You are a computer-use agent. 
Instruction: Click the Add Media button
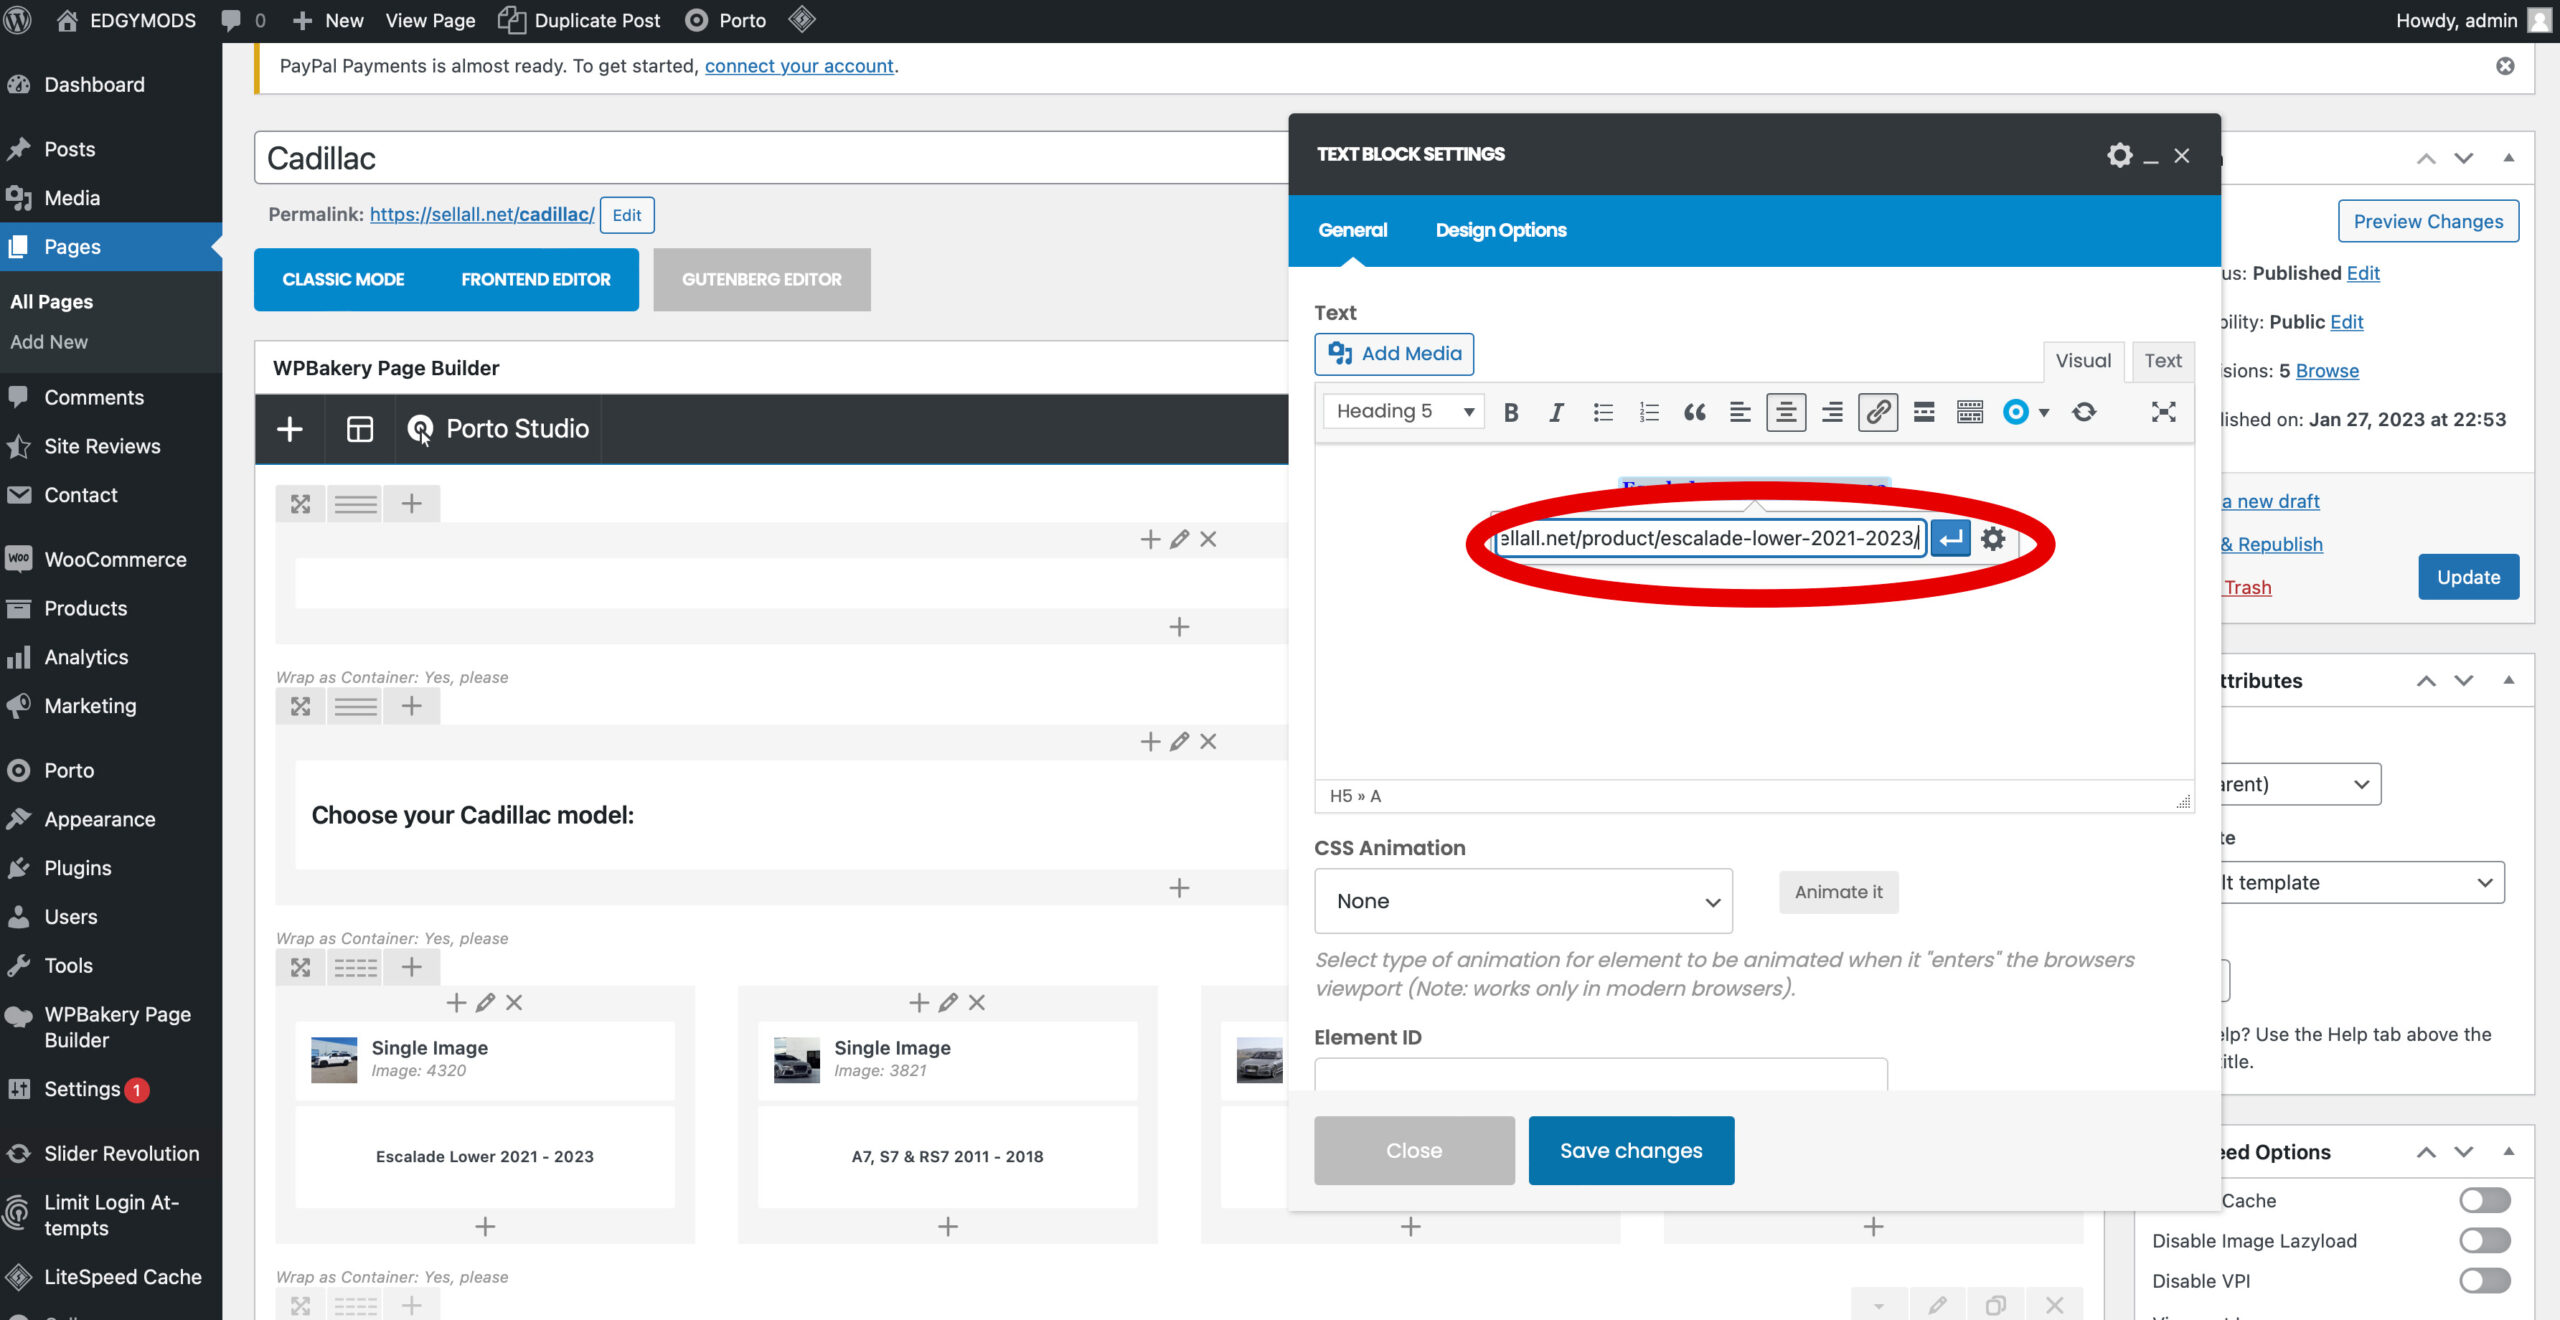(x=1394, y=354)
